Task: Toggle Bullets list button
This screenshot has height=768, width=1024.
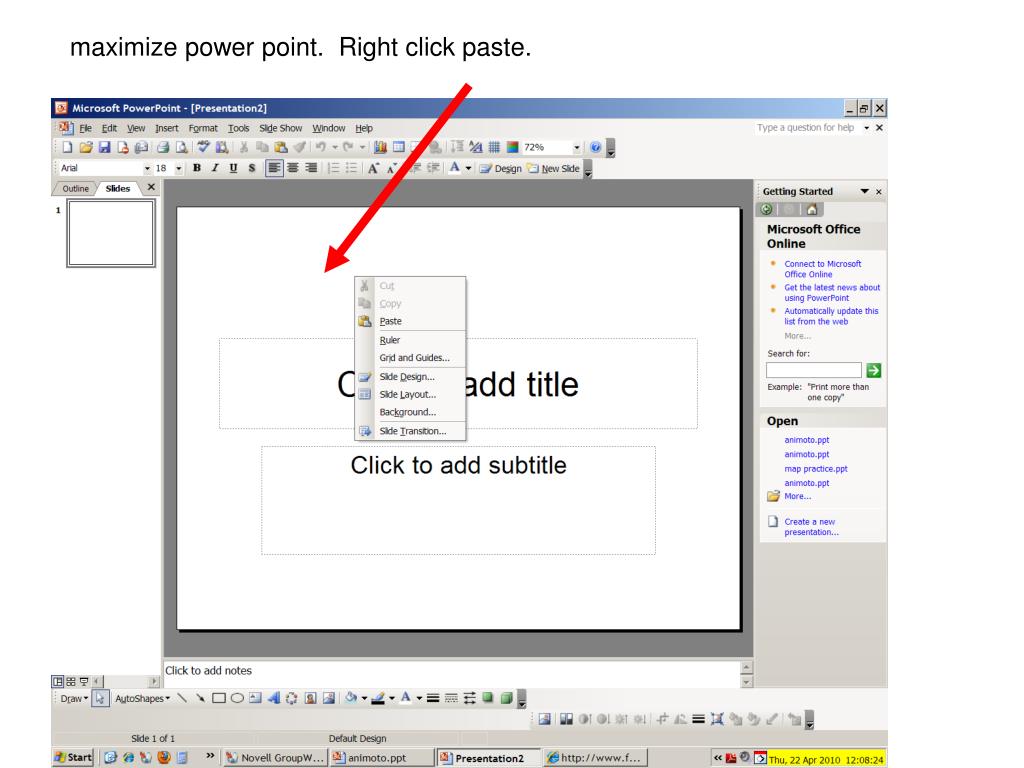Action: click(x=351, y=168)
